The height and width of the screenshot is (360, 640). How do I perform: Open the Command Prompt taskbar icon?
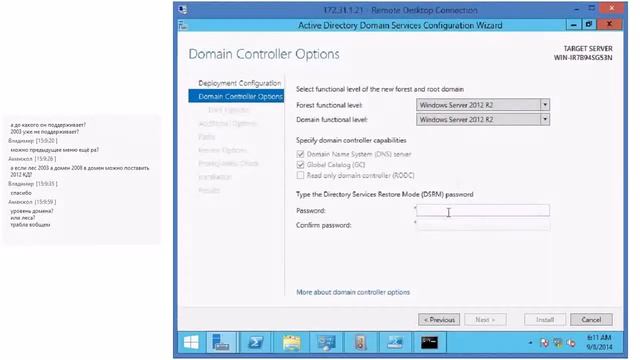point(429,342)
